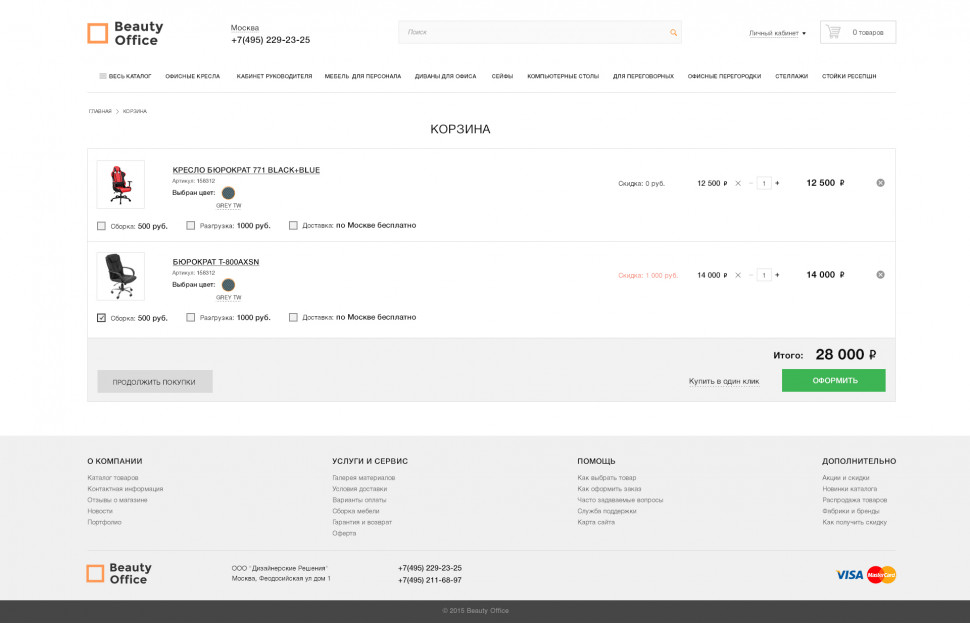This screenshot has height=624, width=970.
Task: Increase quantity of Кресло Бюрократ 771 with plus
Action: (x=778, y=183)
